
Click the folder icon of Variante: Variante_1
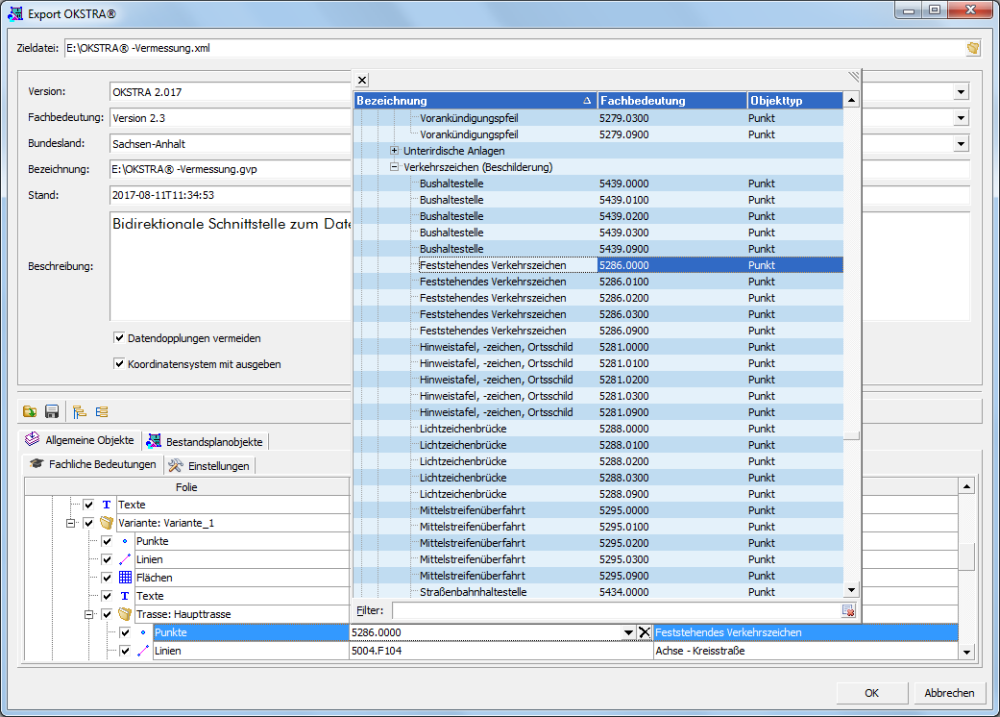(x=107, y=523)
